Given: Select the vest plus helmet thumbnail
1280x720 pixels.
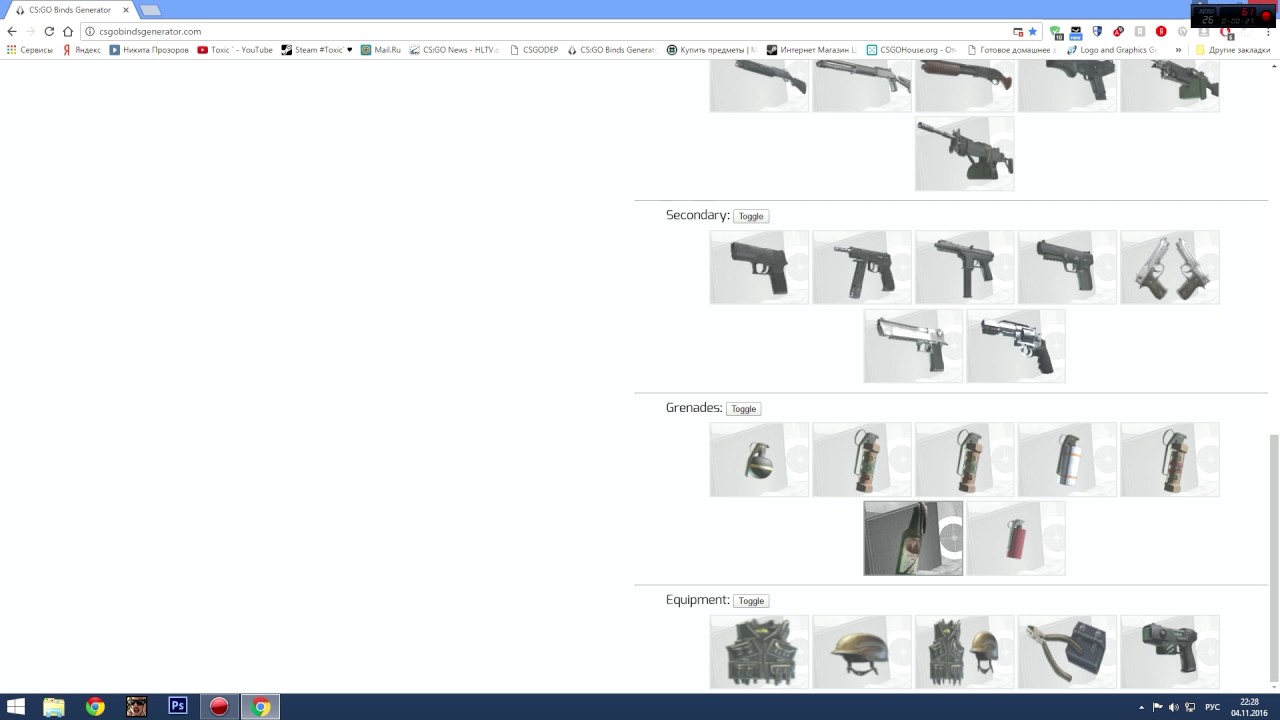Looking at the screenshot, I should (964, 652).
